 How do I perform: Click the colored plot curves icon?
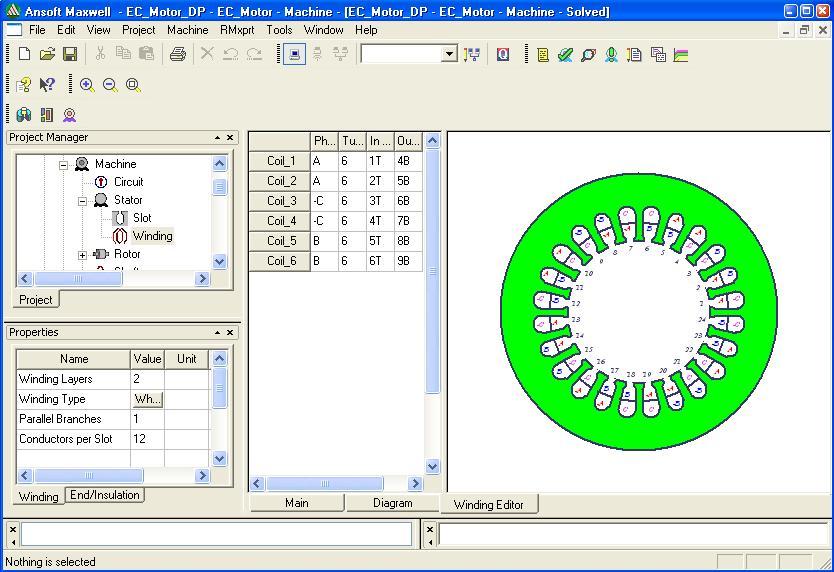681,54
